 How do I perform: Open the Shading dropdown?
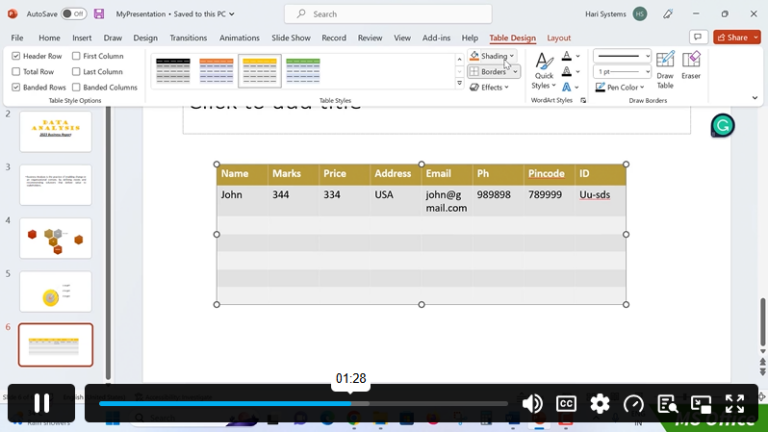tap(492, 56)
